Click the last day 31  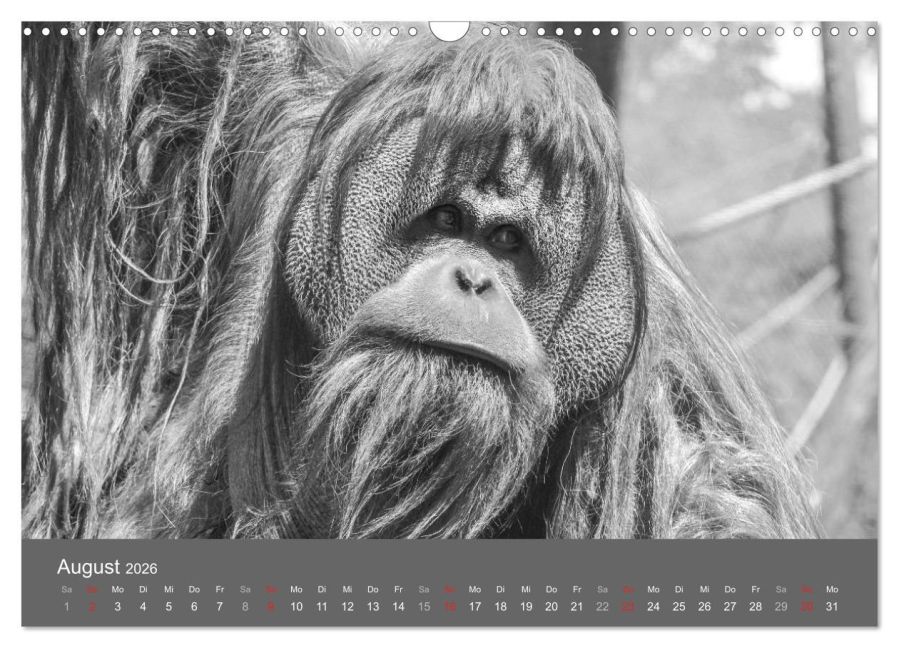(832, 607)
